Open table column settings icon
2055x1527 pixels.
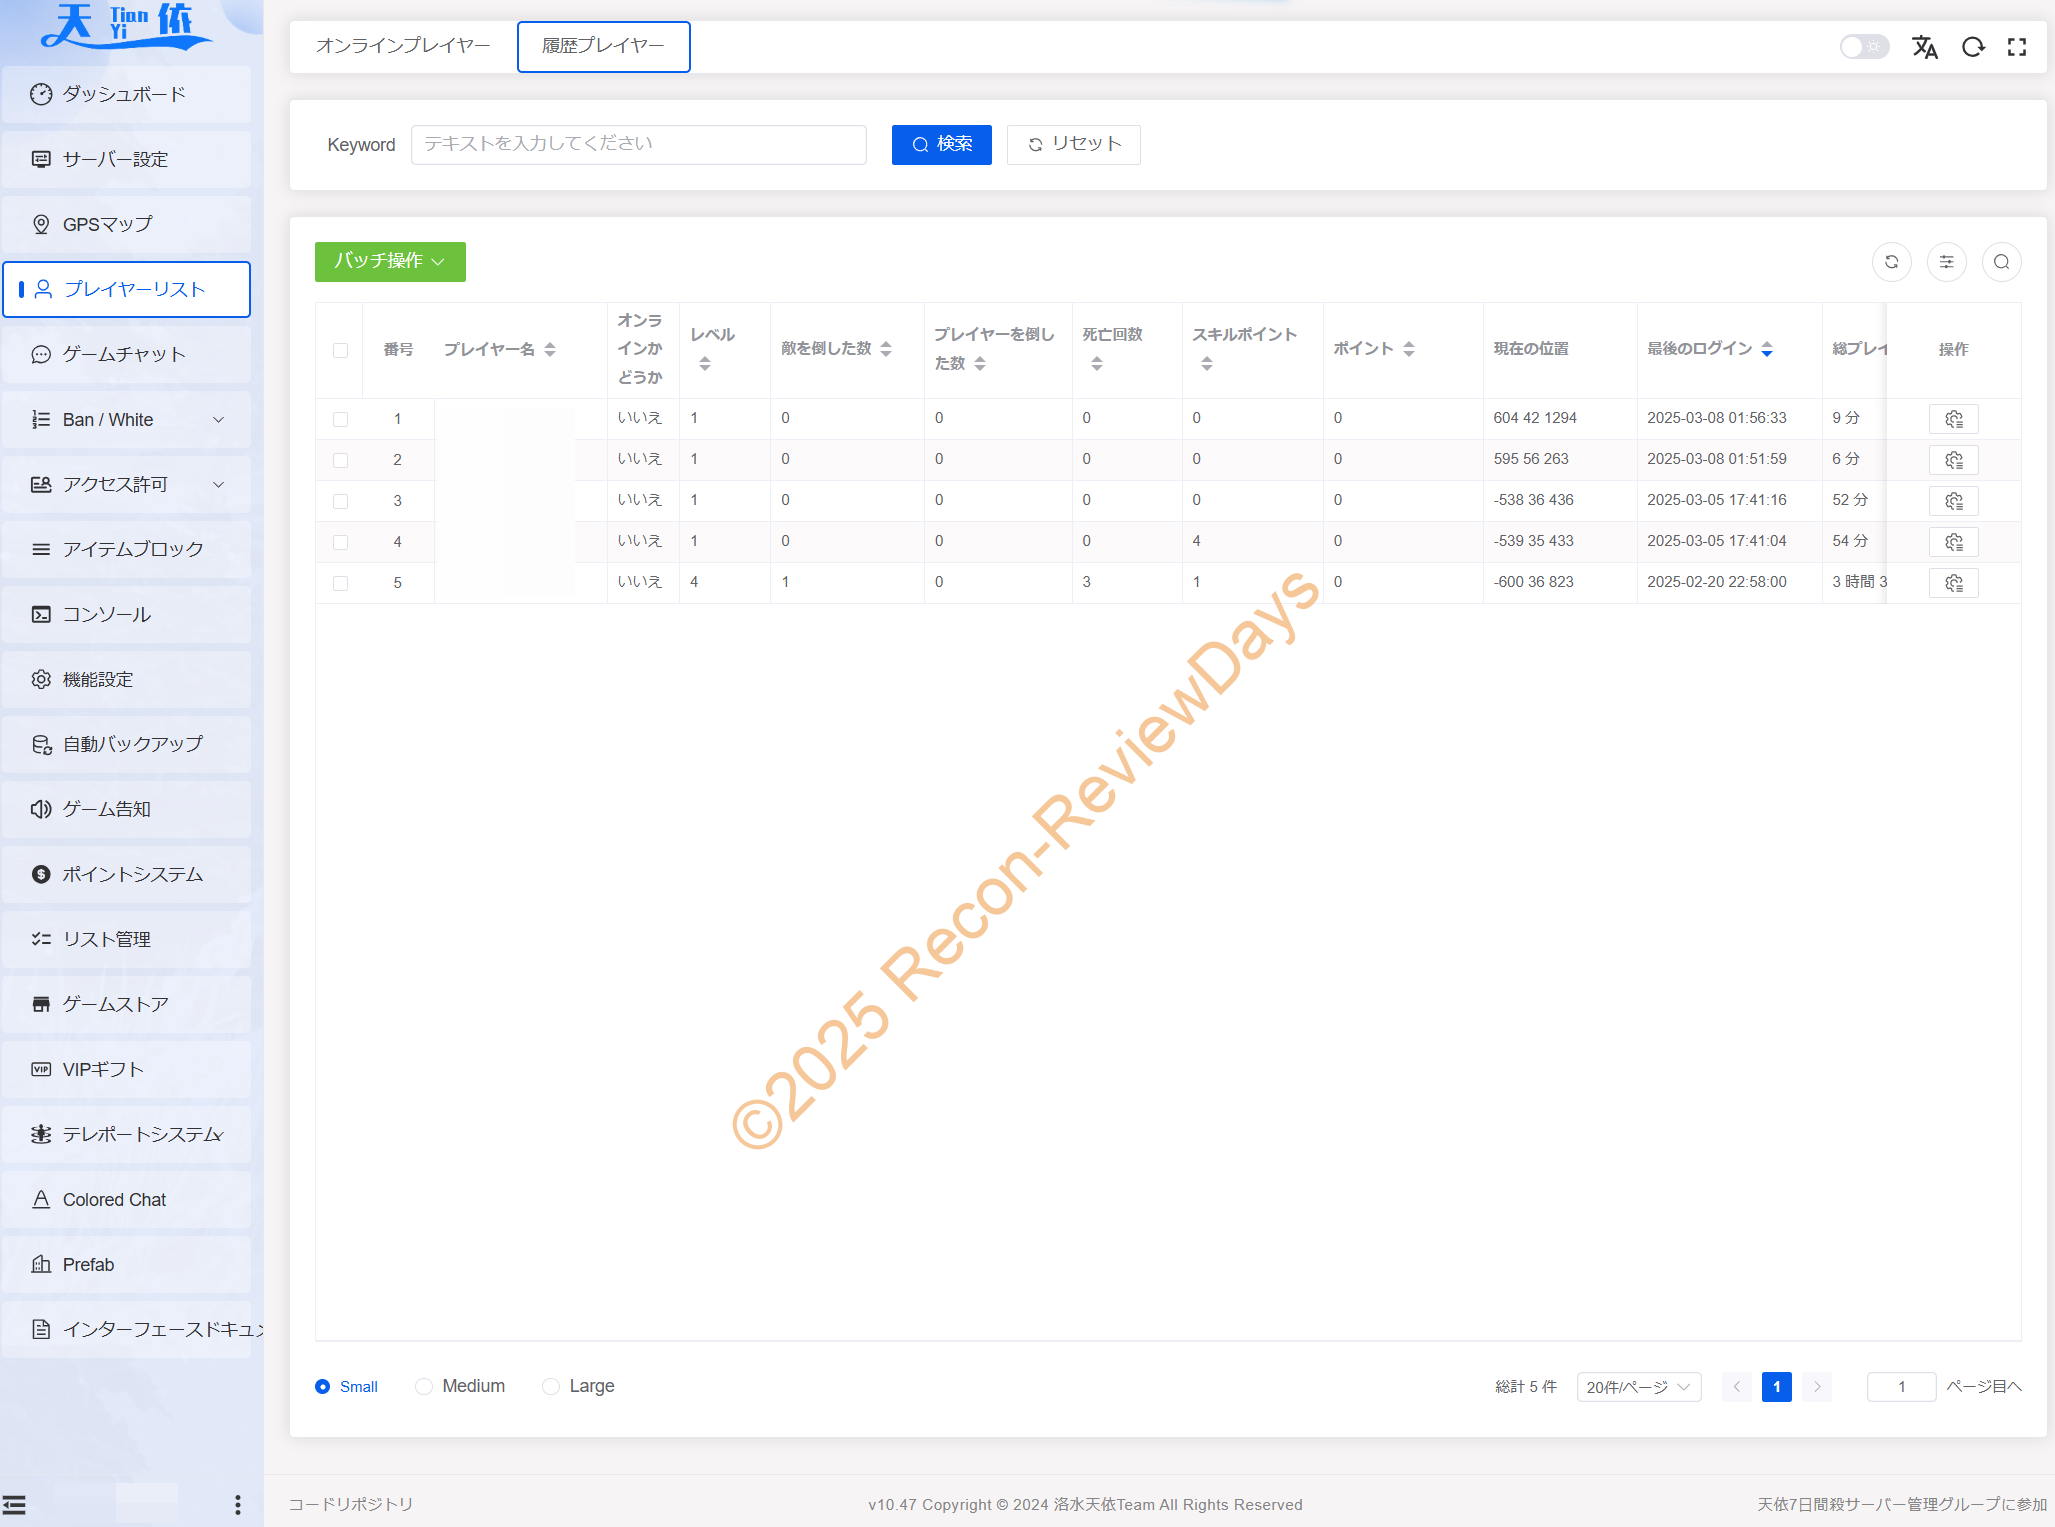tap(1946, 262)
